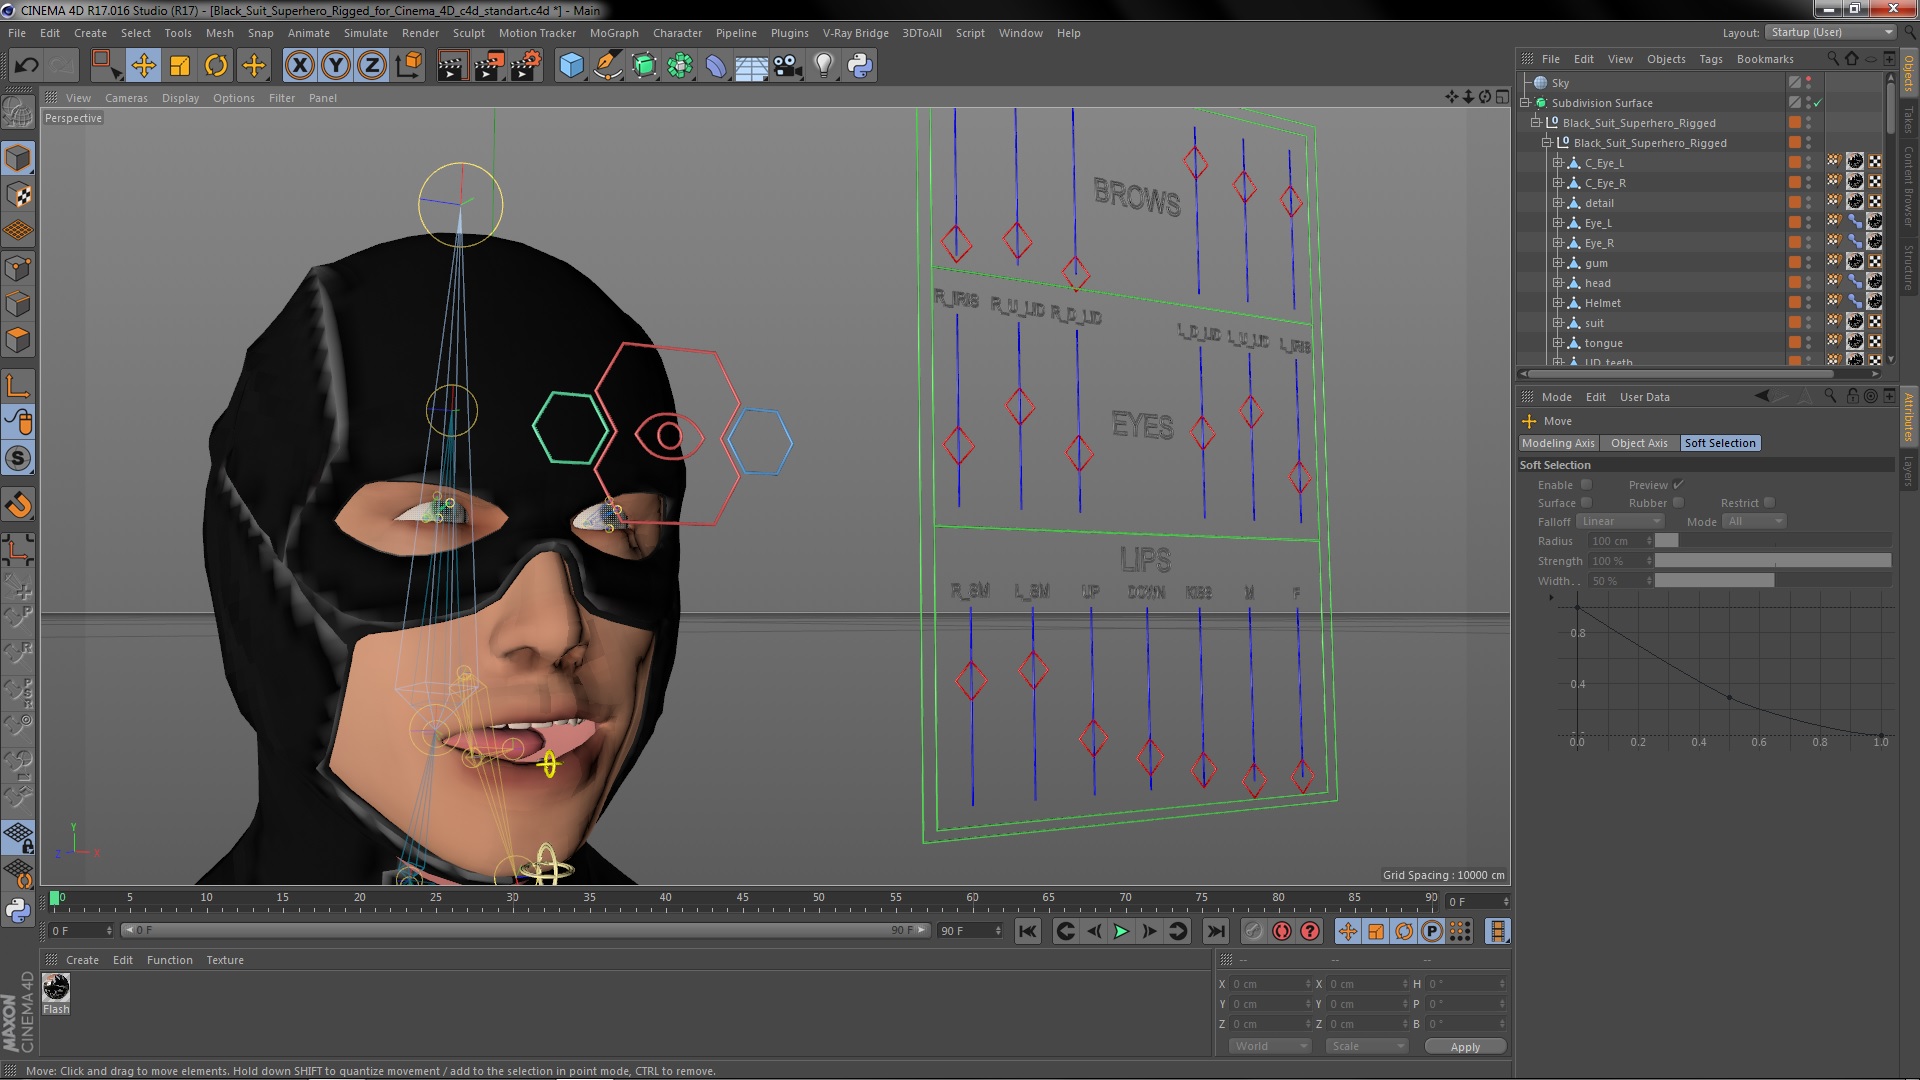Open the World coordinate dropdown
This screenshot has width=1920, height=1080.
tap(1269, 1046)
